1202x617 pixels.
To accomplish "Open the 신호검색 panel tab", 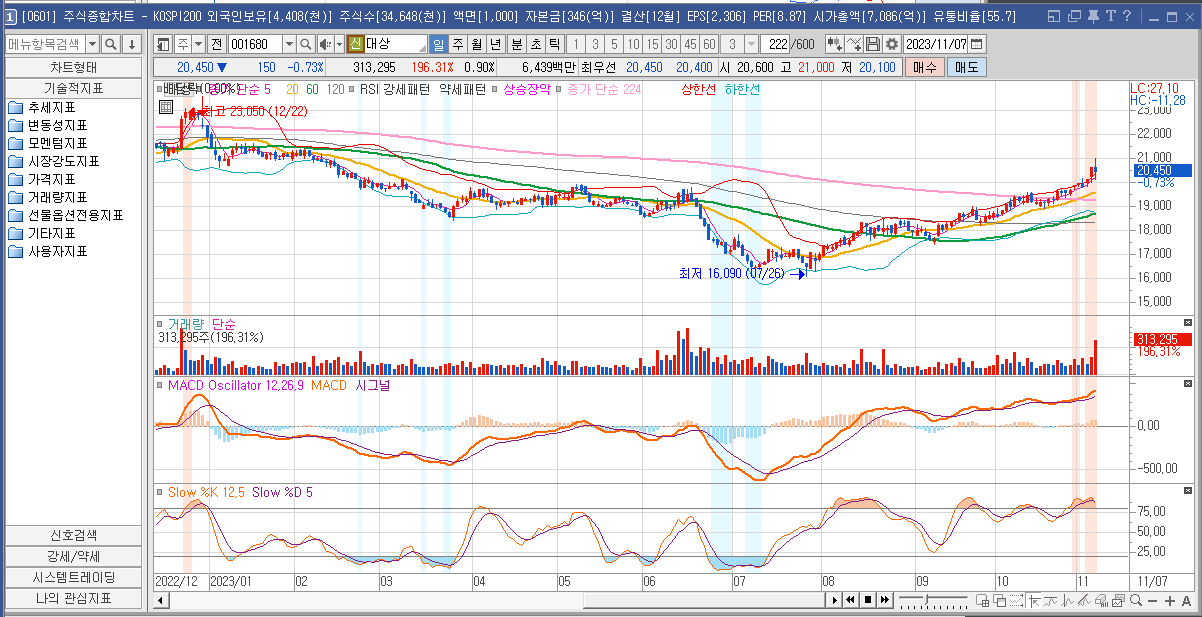I will 73,535.
